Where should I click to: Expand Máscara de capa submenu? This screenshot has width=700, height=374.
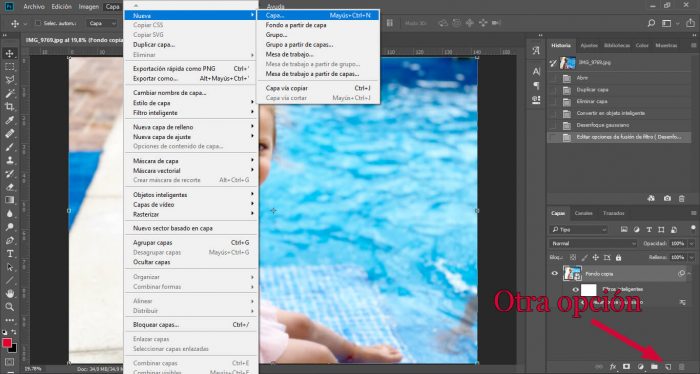tap(191, 161)
